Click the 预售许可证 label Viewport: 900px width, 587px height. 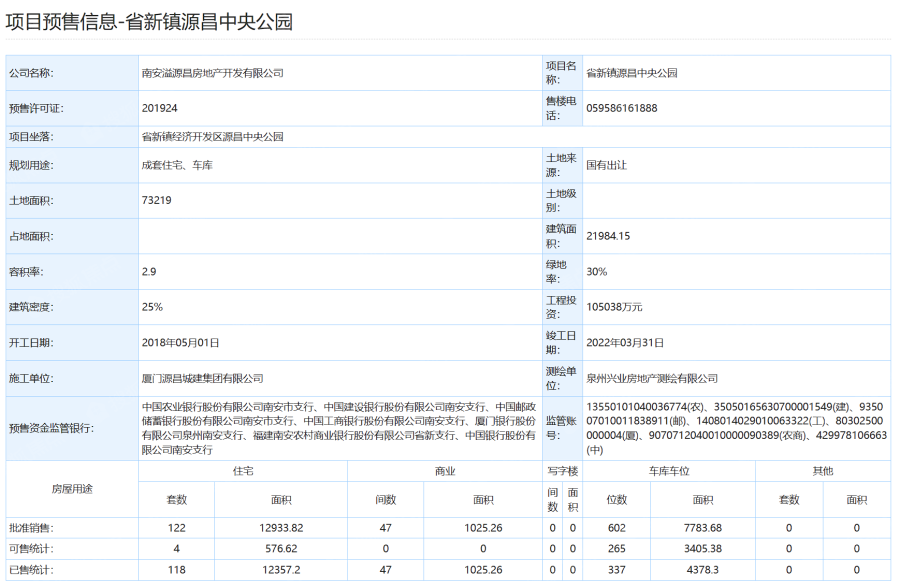(x=36, y=108)
